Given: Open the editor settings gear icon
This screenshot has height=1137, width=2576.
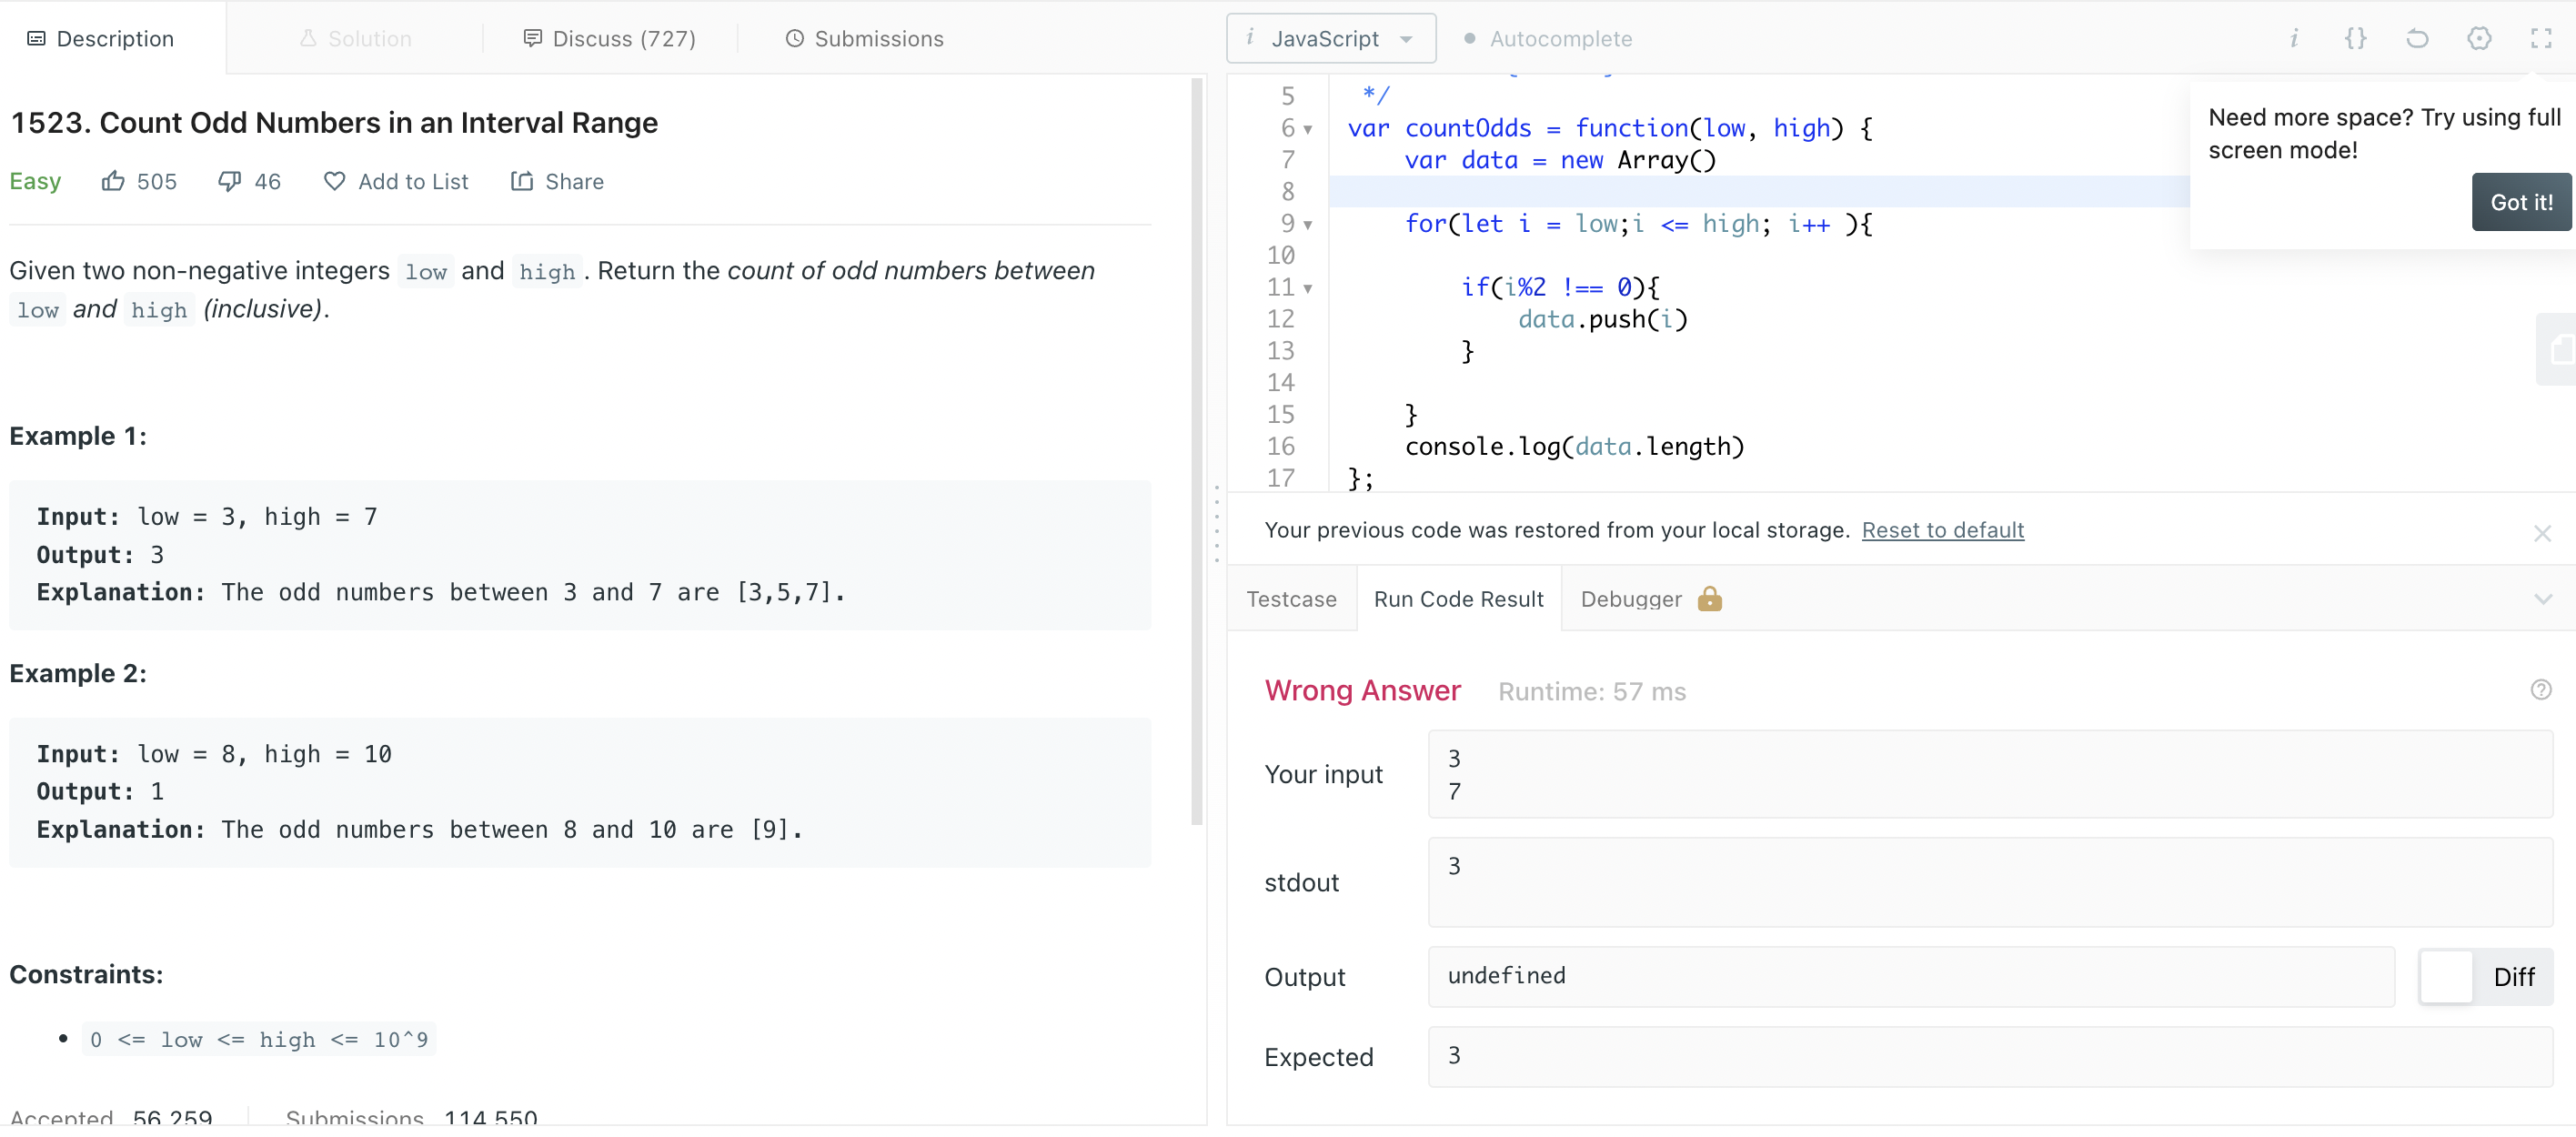Looking at the screenshot, I should click(2479, 38).
